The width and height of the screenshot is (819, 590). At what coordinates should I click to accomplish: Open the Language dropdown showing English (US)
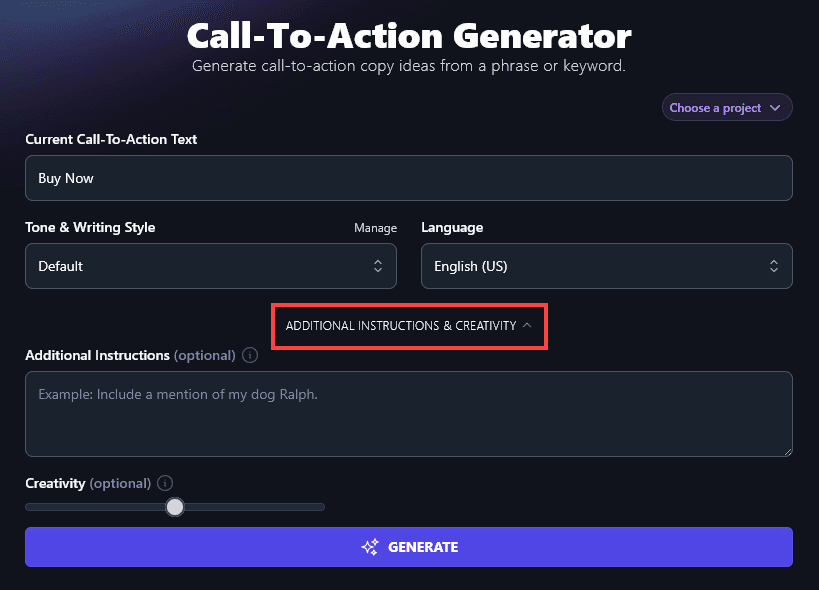[x=606, y=266]
